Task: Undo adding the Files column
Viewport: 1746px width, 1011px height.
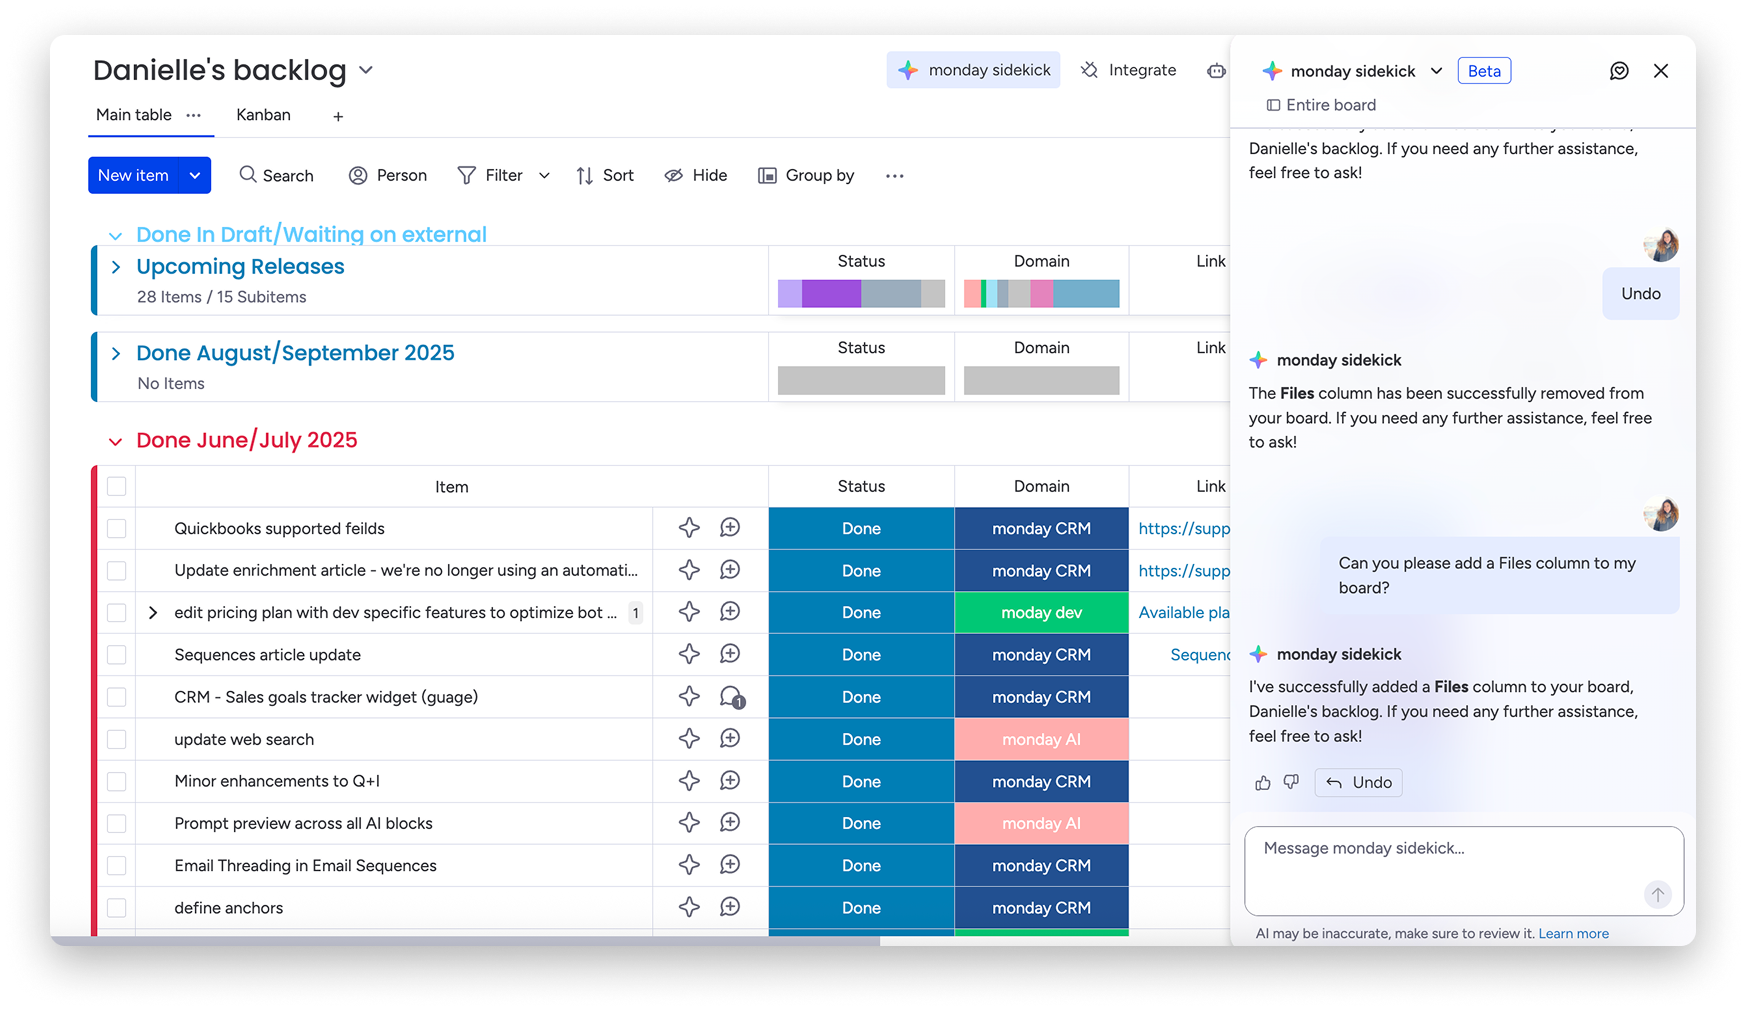Action: (x=1359, y=782)
